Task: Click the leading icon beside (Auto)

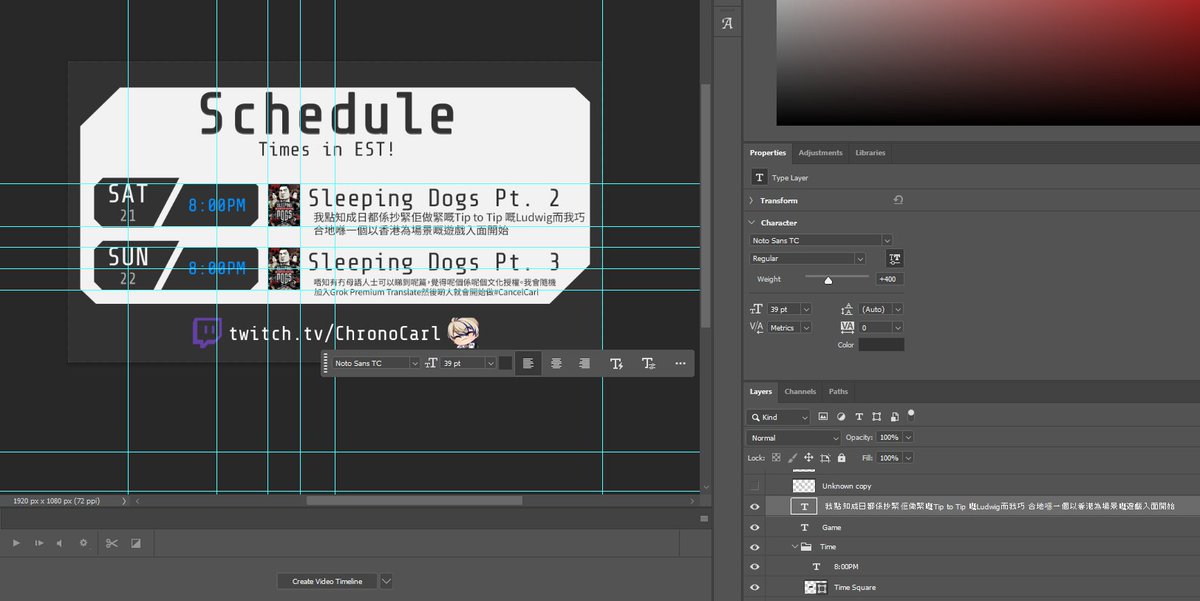Action: pos(848,310)
